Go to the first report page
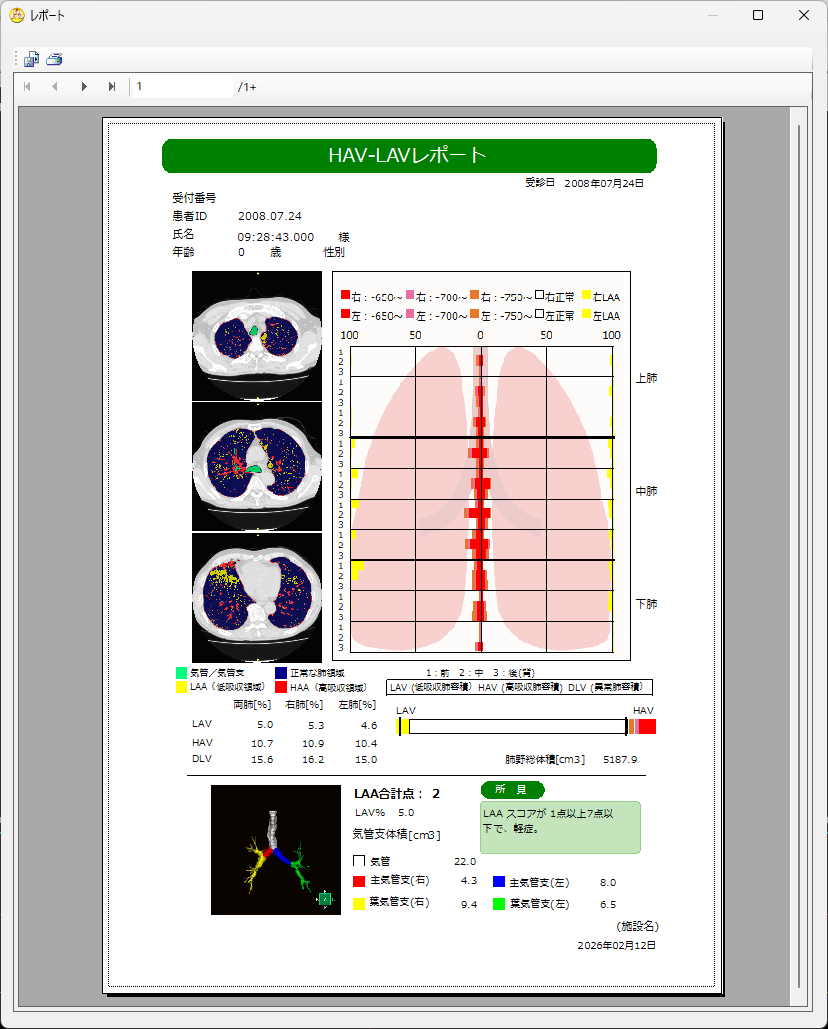Viewport: 828px width, 1029px height. click(x=27, y=87)
